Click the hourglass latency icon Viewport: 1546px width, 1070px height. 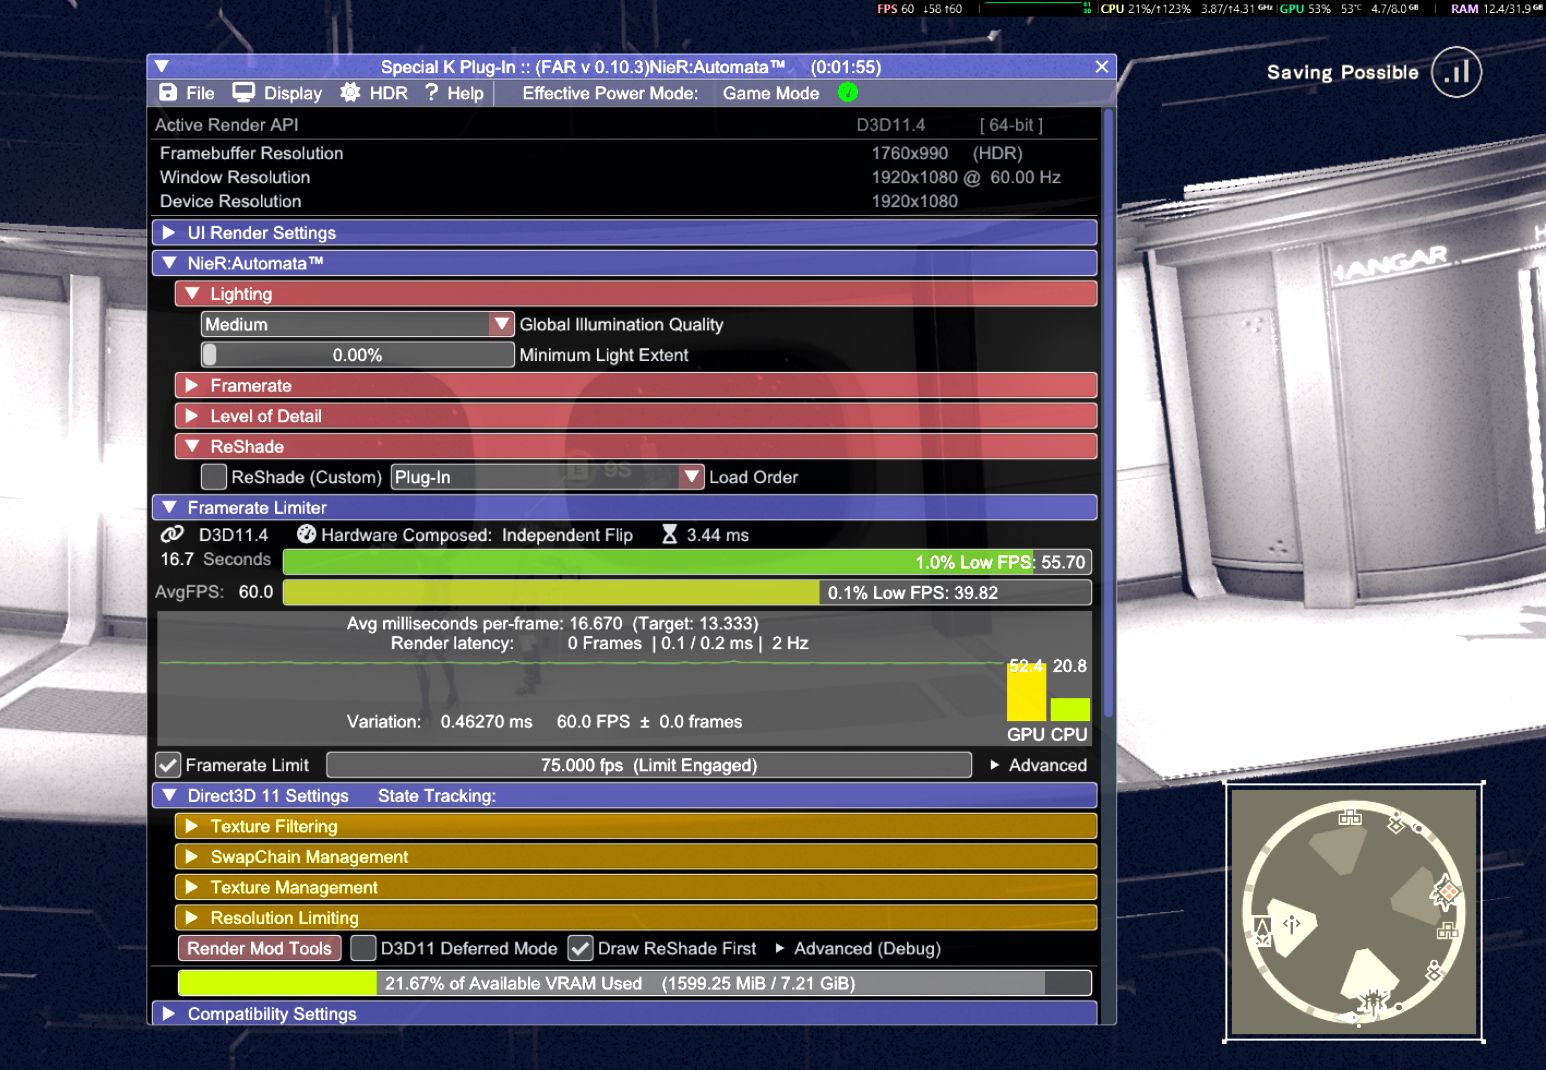click(x=669, y=534)
